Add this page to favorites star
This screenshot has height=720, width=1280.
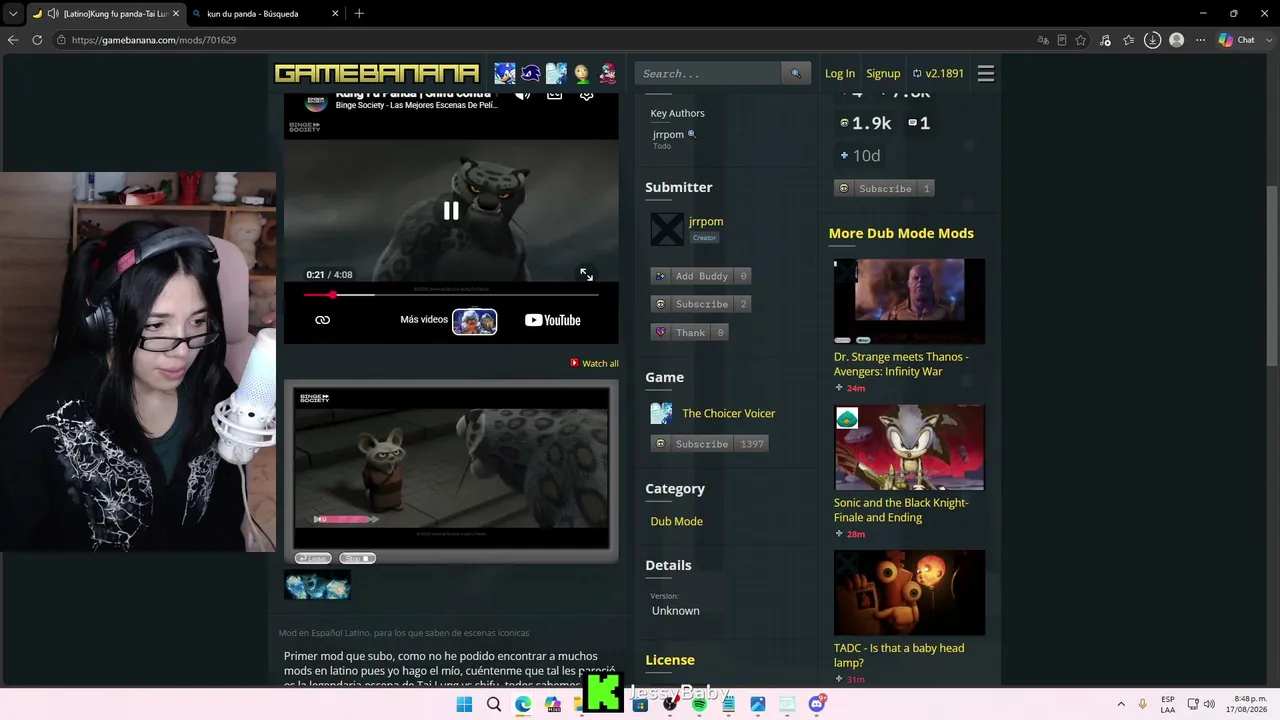click(1081, 40)
